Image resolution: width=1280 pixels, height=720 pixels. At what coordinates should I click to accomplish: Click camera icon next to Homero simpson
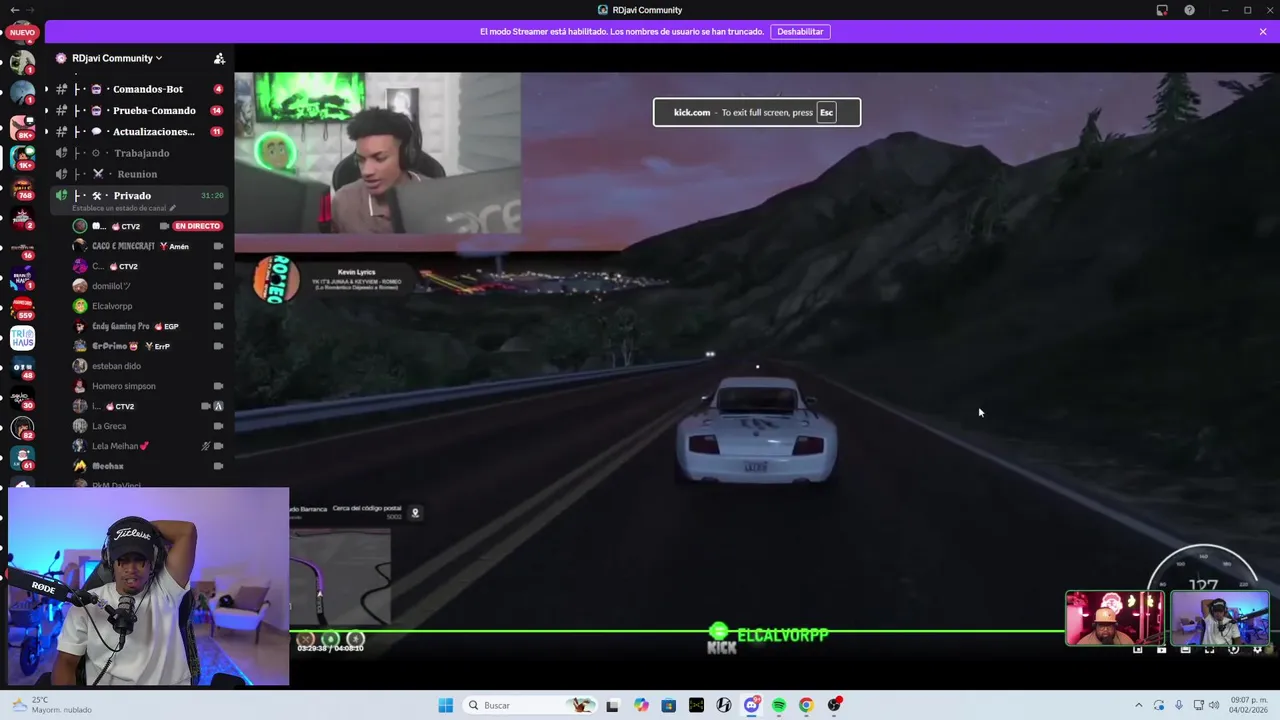218,386
